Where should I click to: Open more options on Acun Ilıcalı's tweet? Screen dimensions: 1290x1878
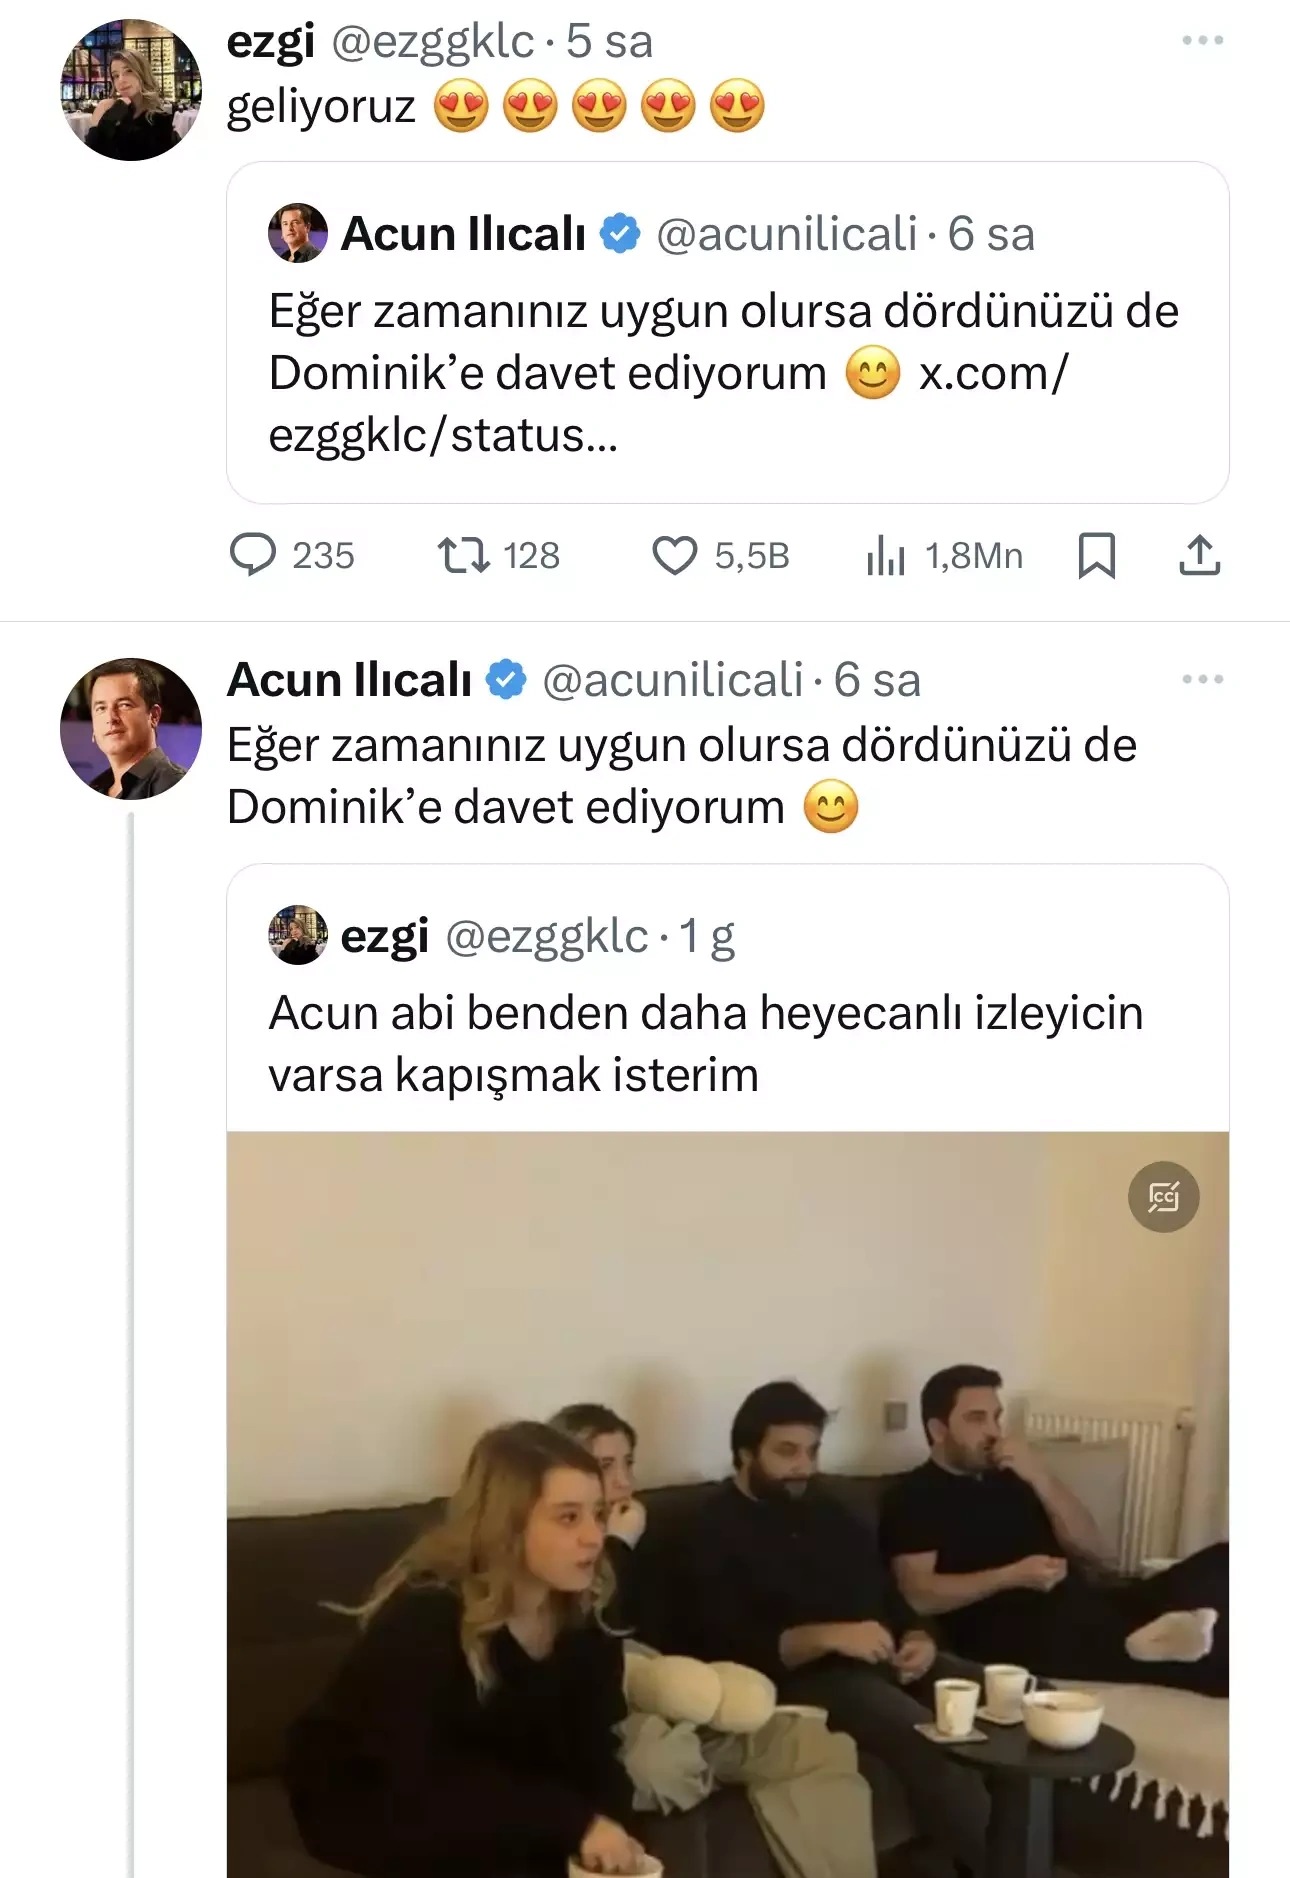coord(1202,680)
